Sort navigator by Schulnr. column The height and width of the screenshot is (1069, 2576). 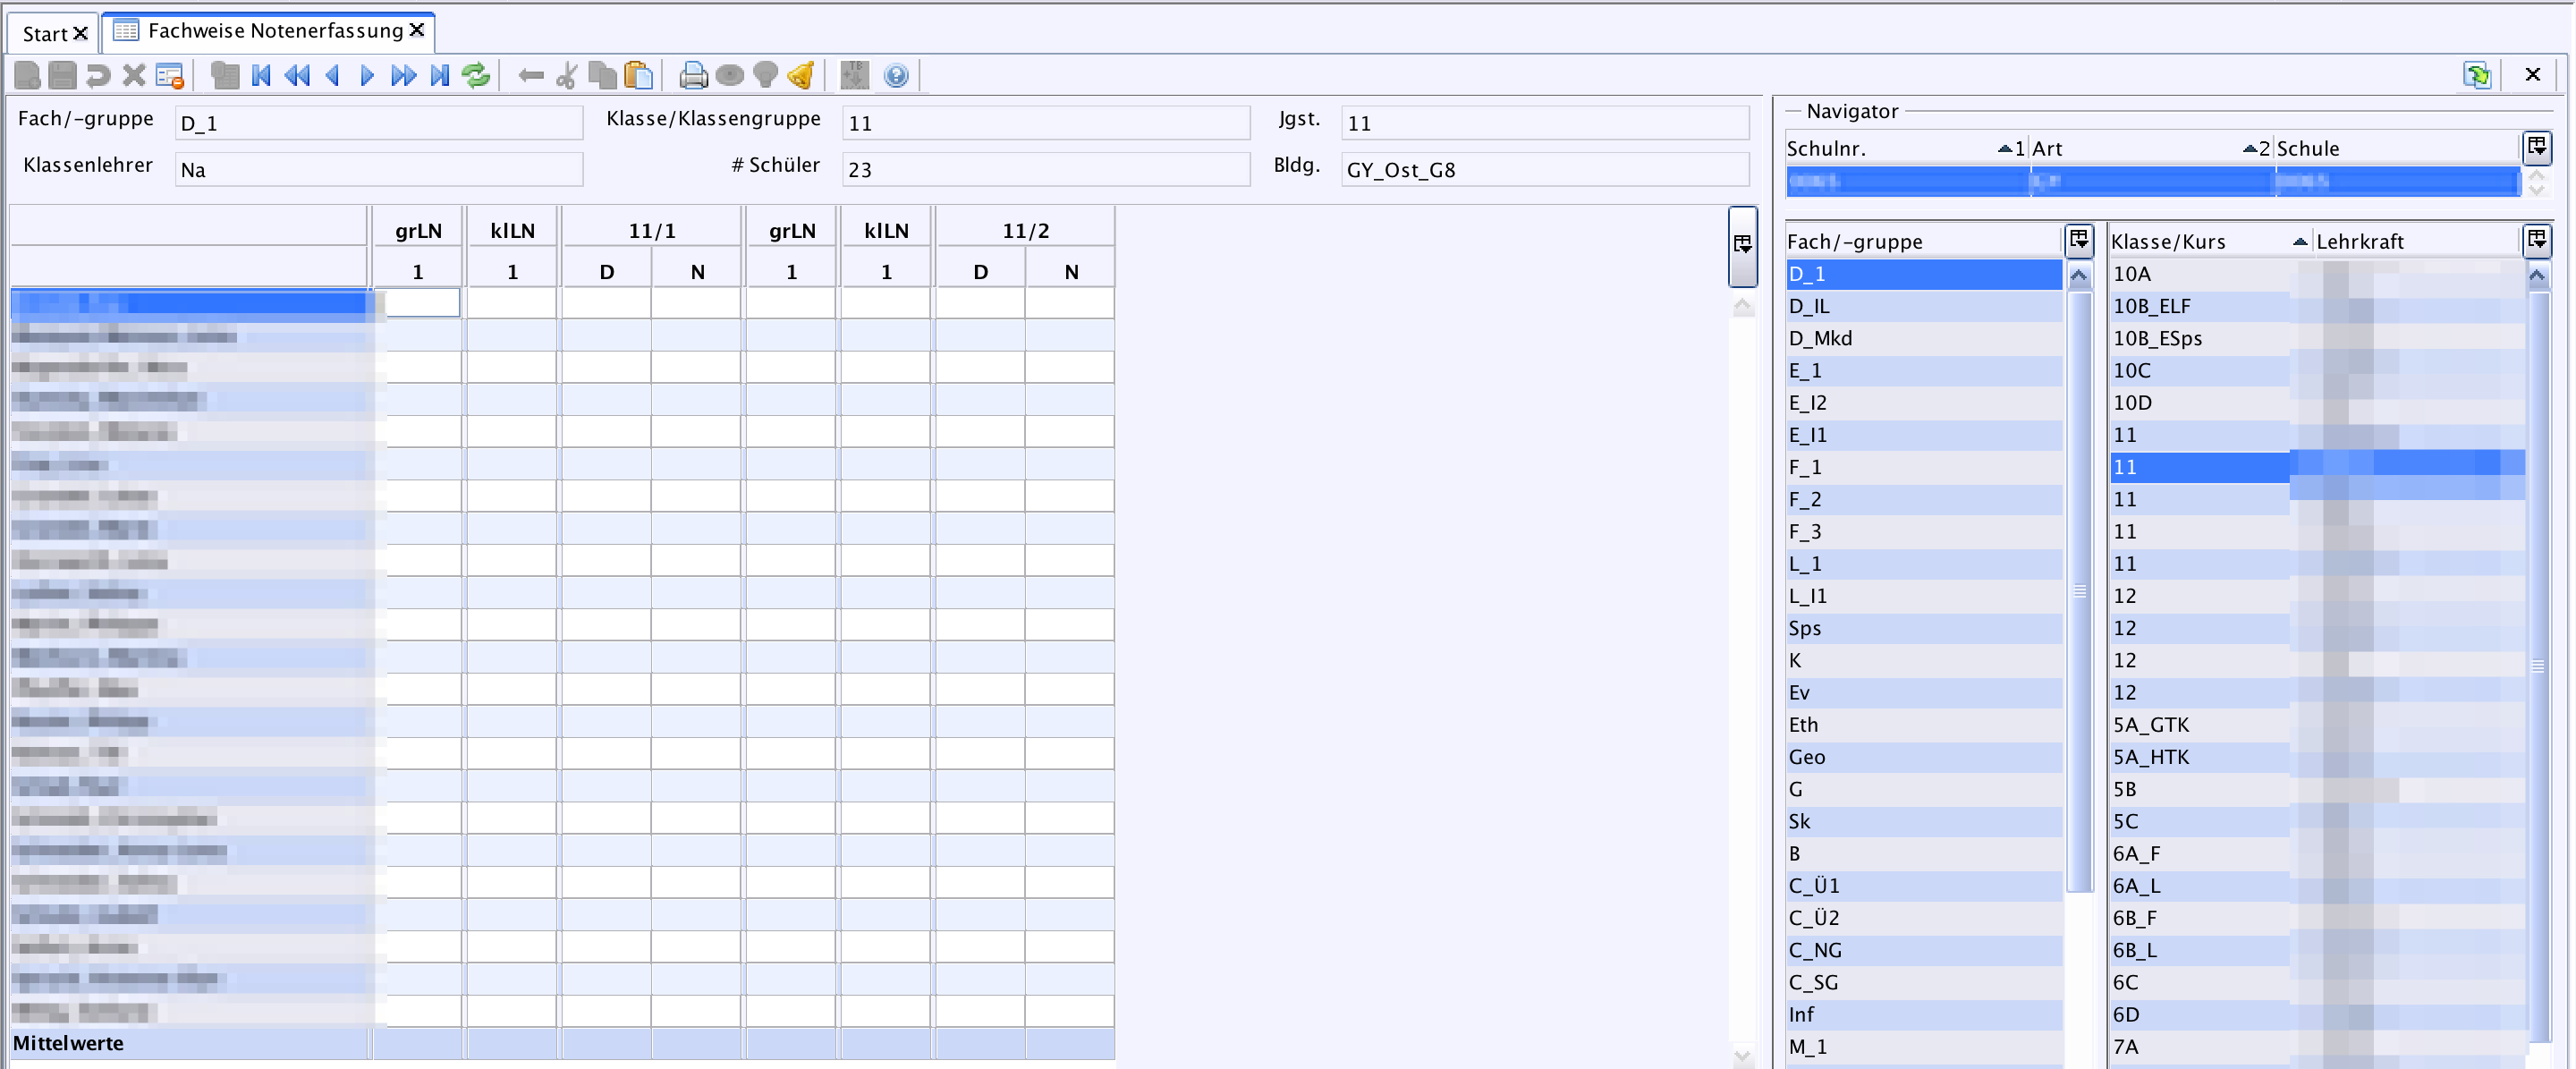coord(1906,148)
